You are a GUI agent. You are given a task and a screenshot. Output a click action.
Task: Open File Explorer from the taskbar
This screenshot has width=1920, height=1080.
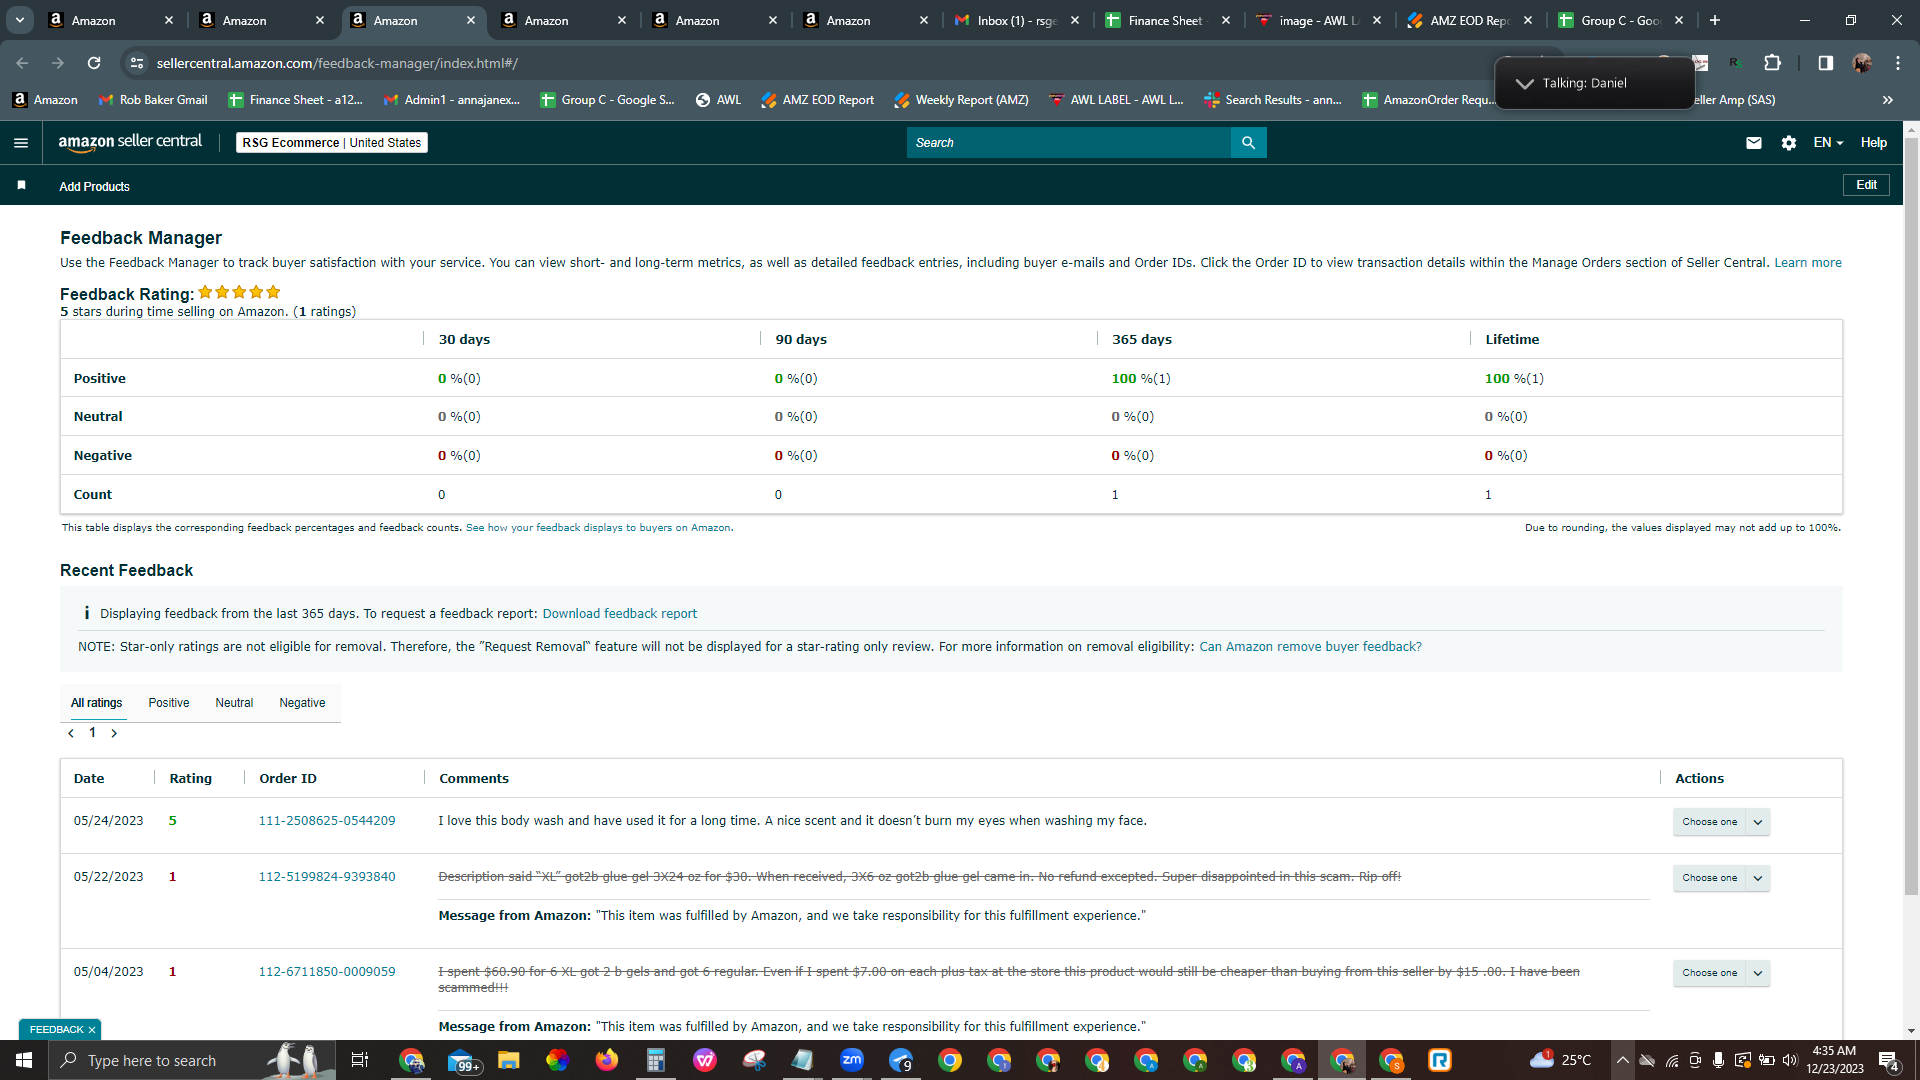click(x=509, y=1060)
